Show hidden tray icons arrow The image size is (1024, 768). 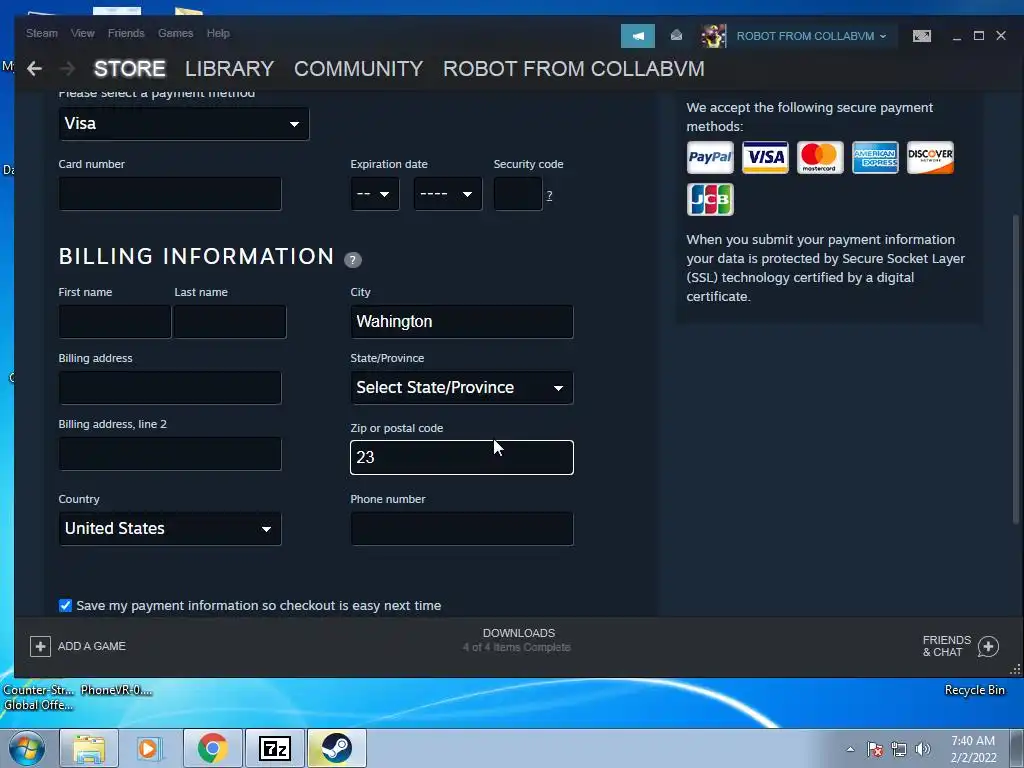[x=850, y=749]
